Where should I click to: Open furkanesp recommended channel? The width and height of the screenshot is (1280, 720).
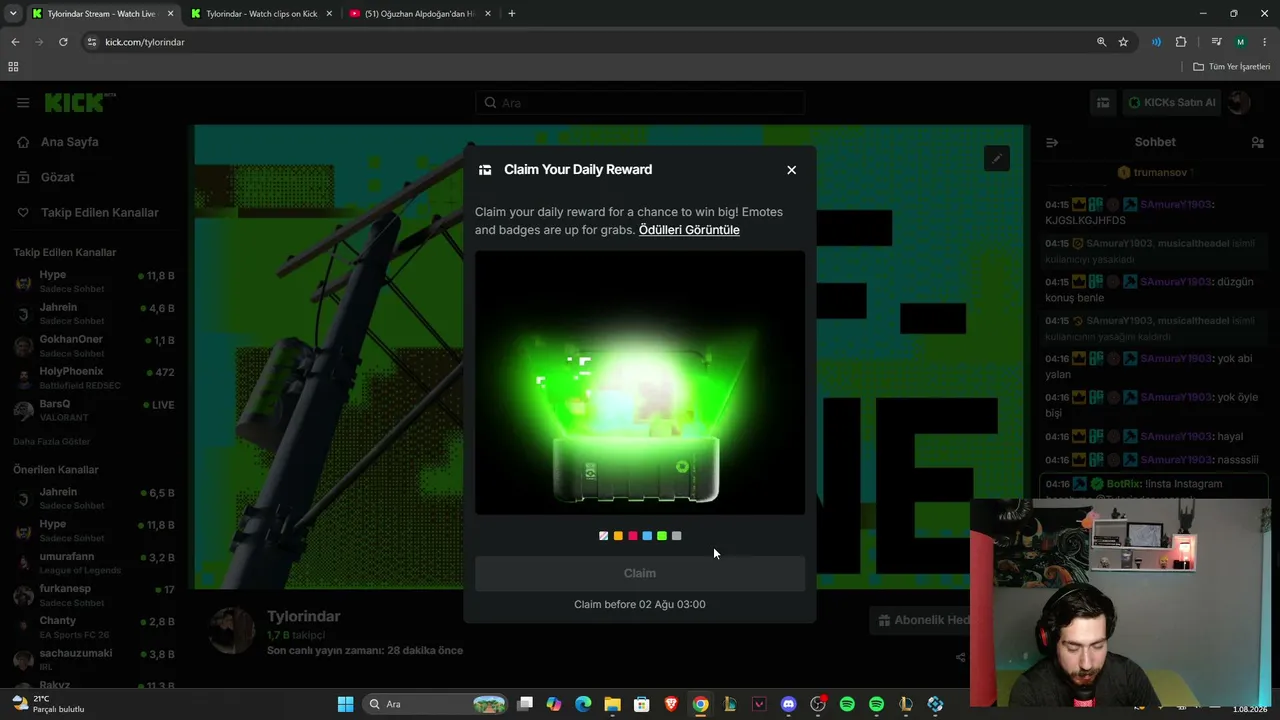pos(94,595)
